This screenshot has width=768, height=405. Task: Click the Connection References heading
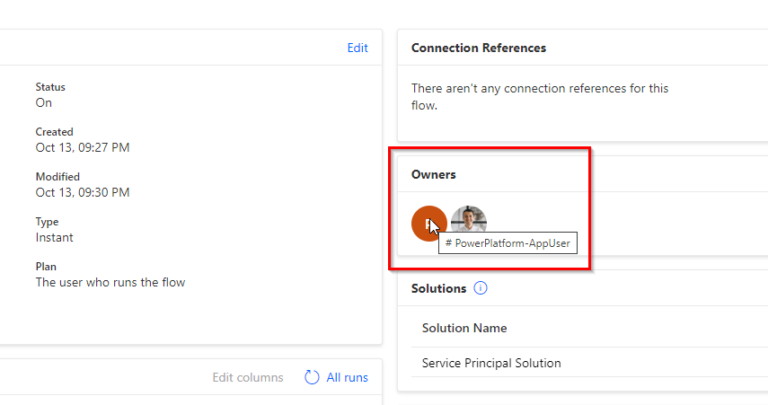(478, 48)
